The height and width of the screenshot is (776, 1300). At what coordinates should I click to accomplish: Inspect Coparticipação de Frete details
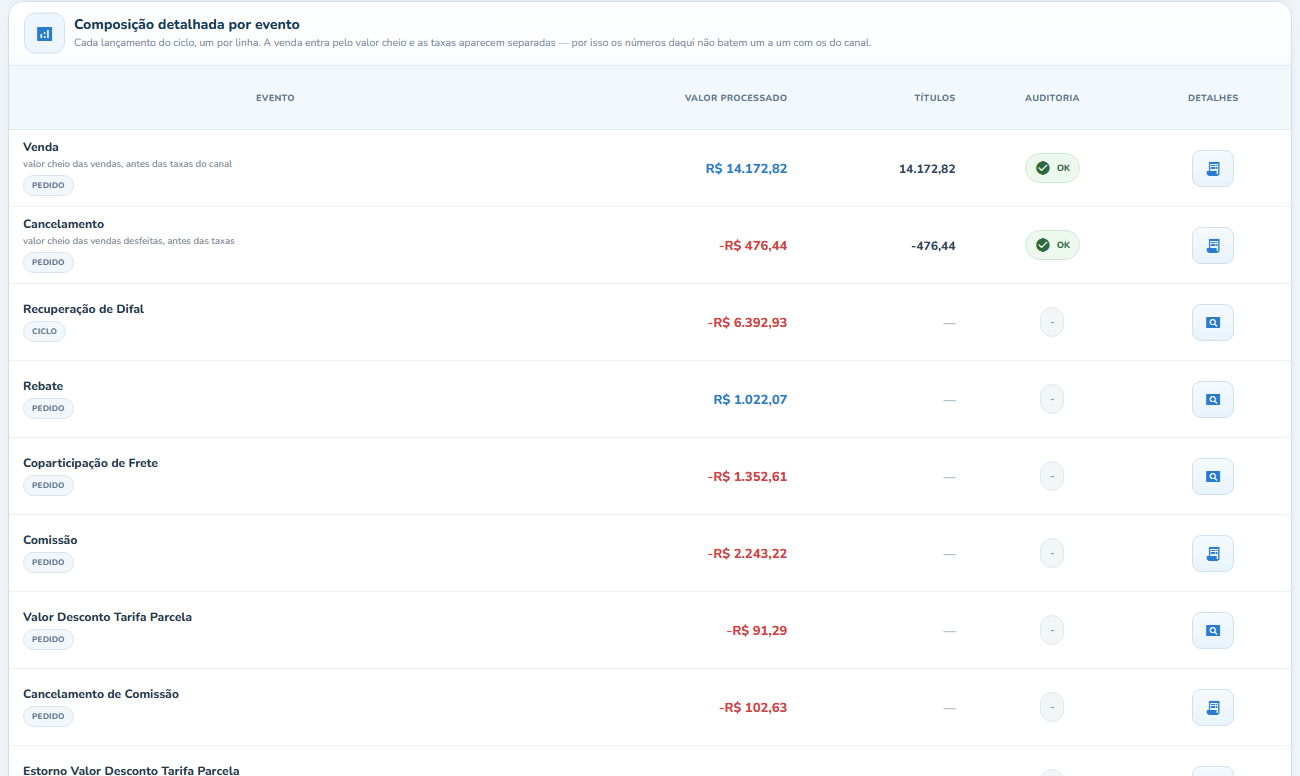point(1212,476)
